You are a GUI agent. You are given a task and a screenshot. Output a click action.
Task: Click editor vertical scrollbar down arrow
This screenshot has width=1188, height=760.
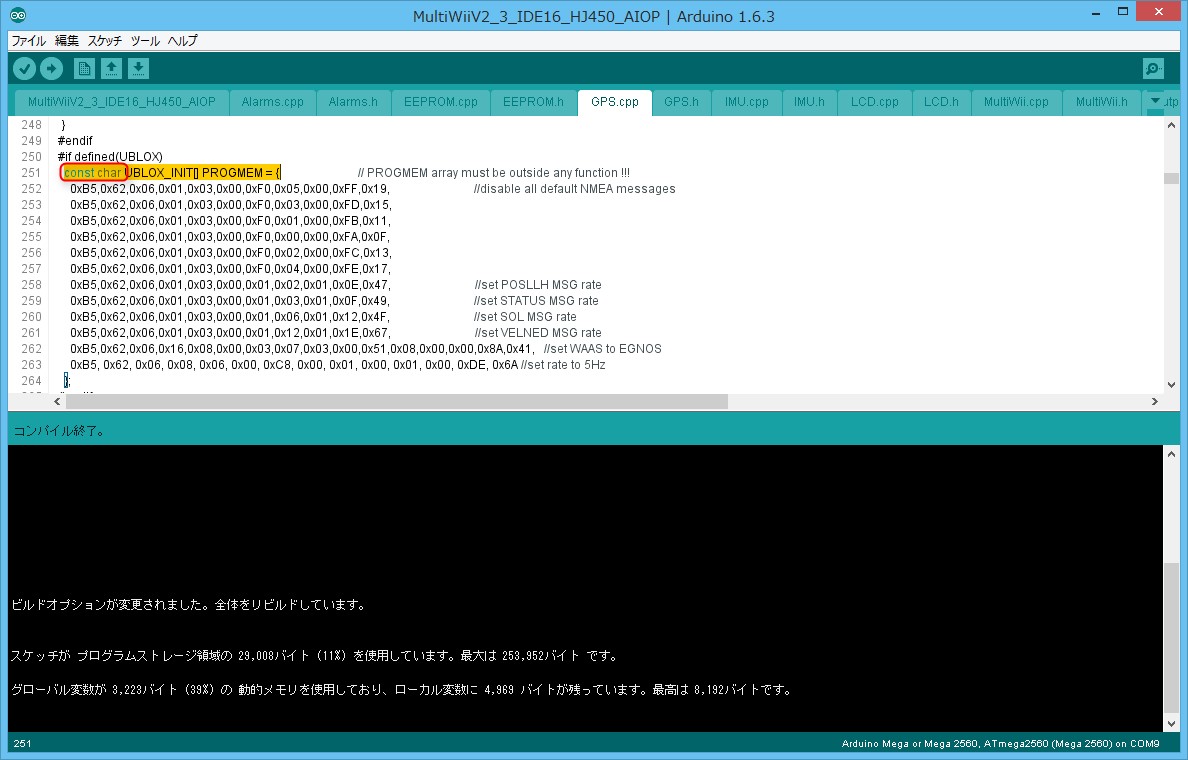coord(1171,384)
